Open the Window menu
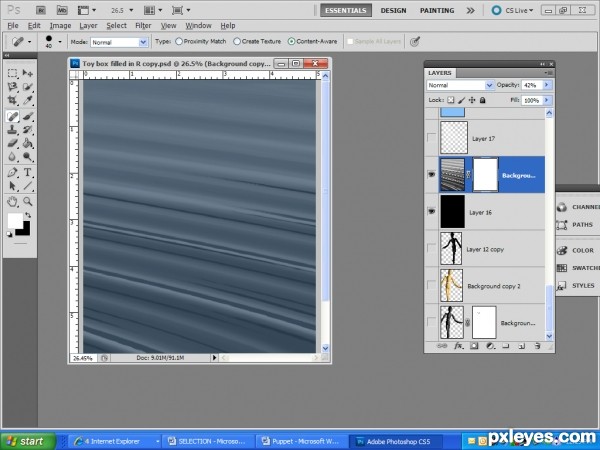Screen dimensions: 600x450 (x=198, y=26)
